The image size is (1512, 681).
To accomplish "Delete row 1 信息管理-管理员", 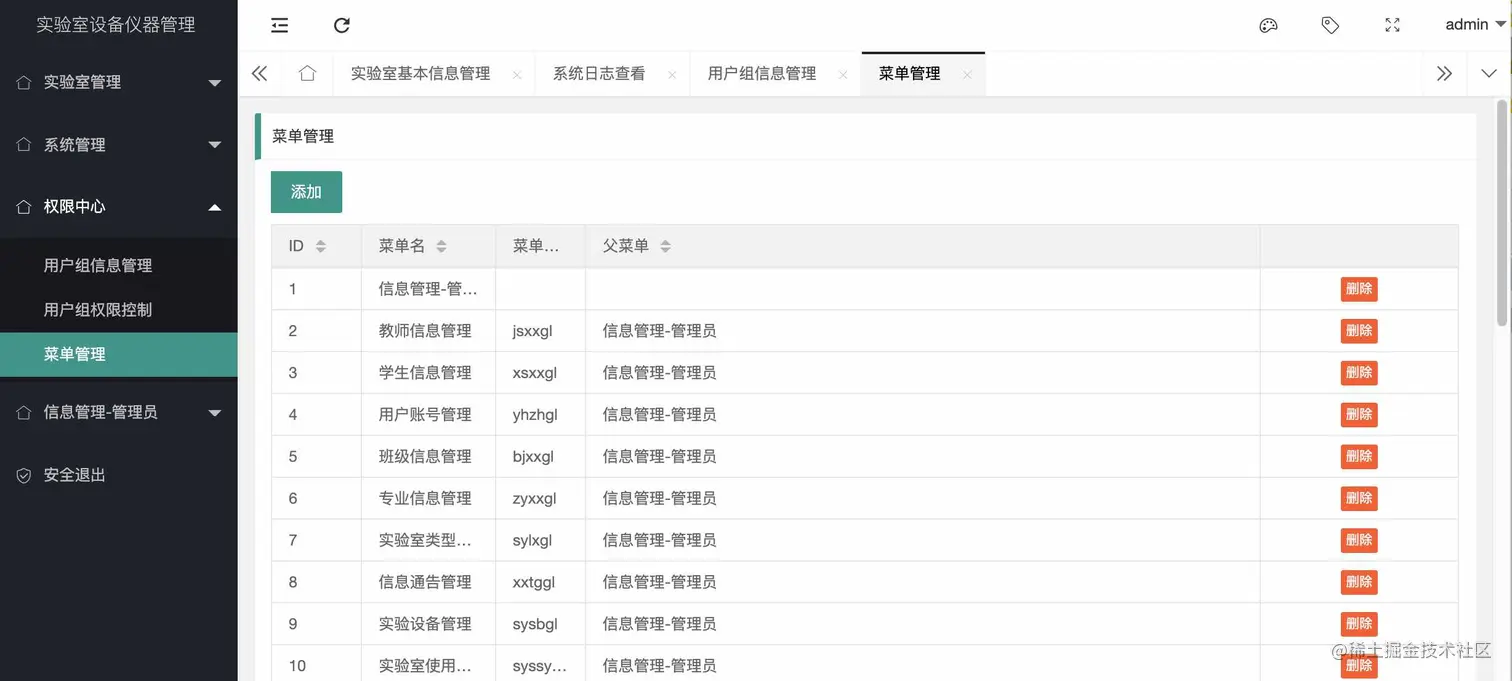I will click(1359, 289).
